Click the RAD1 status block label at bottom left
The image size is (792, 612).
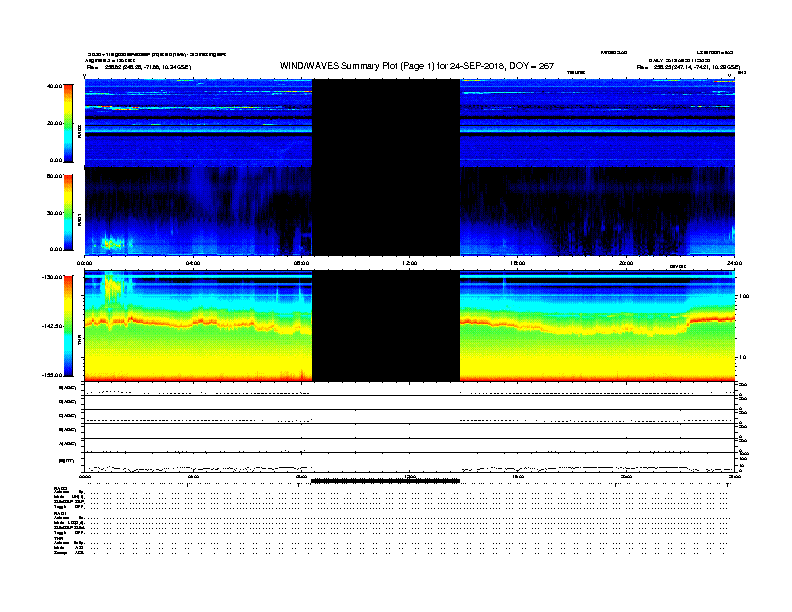[x=60, y=514]
